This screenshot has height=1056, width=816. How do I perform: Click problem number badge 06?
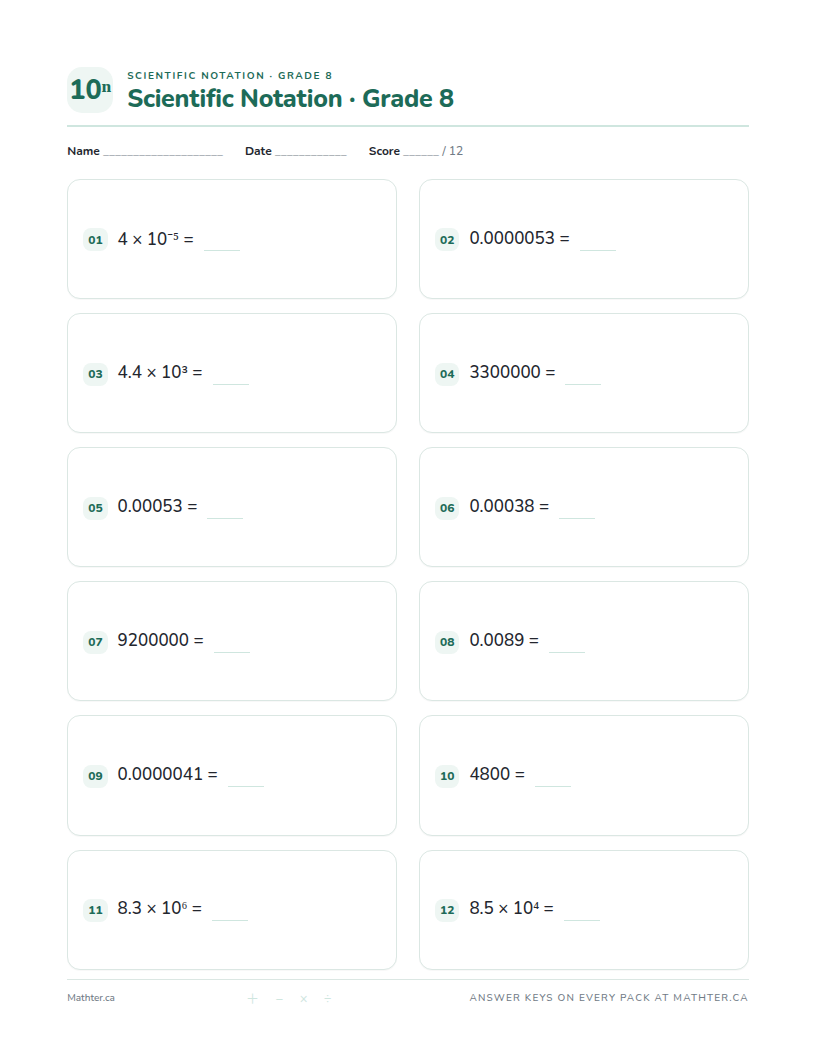tap(447, 508)
